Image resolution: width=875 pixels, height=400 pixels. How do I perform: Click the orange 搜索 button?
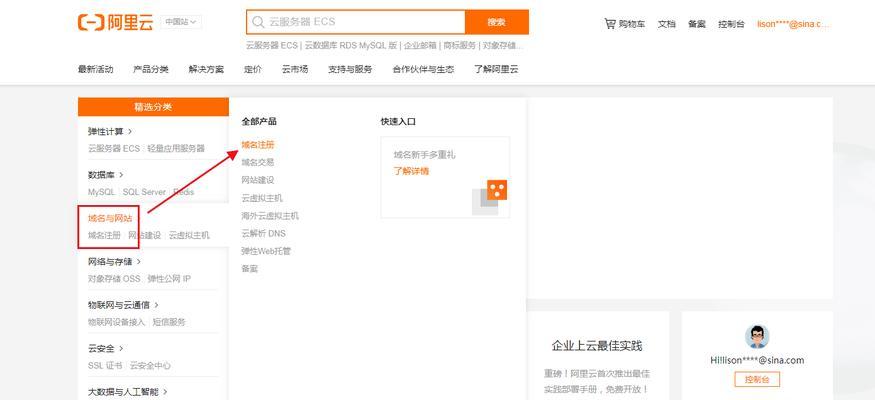pyautogui.click(x=497, y=22)
